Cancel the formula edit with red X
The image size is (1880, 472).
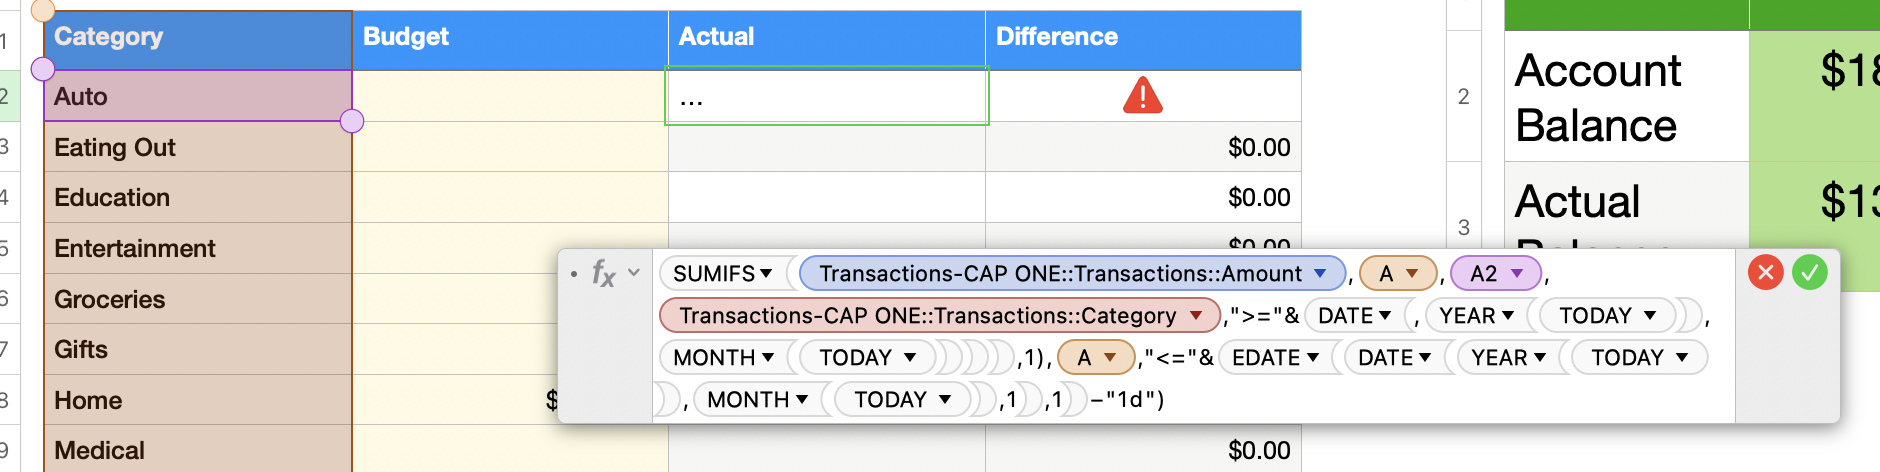[1765, 272]
